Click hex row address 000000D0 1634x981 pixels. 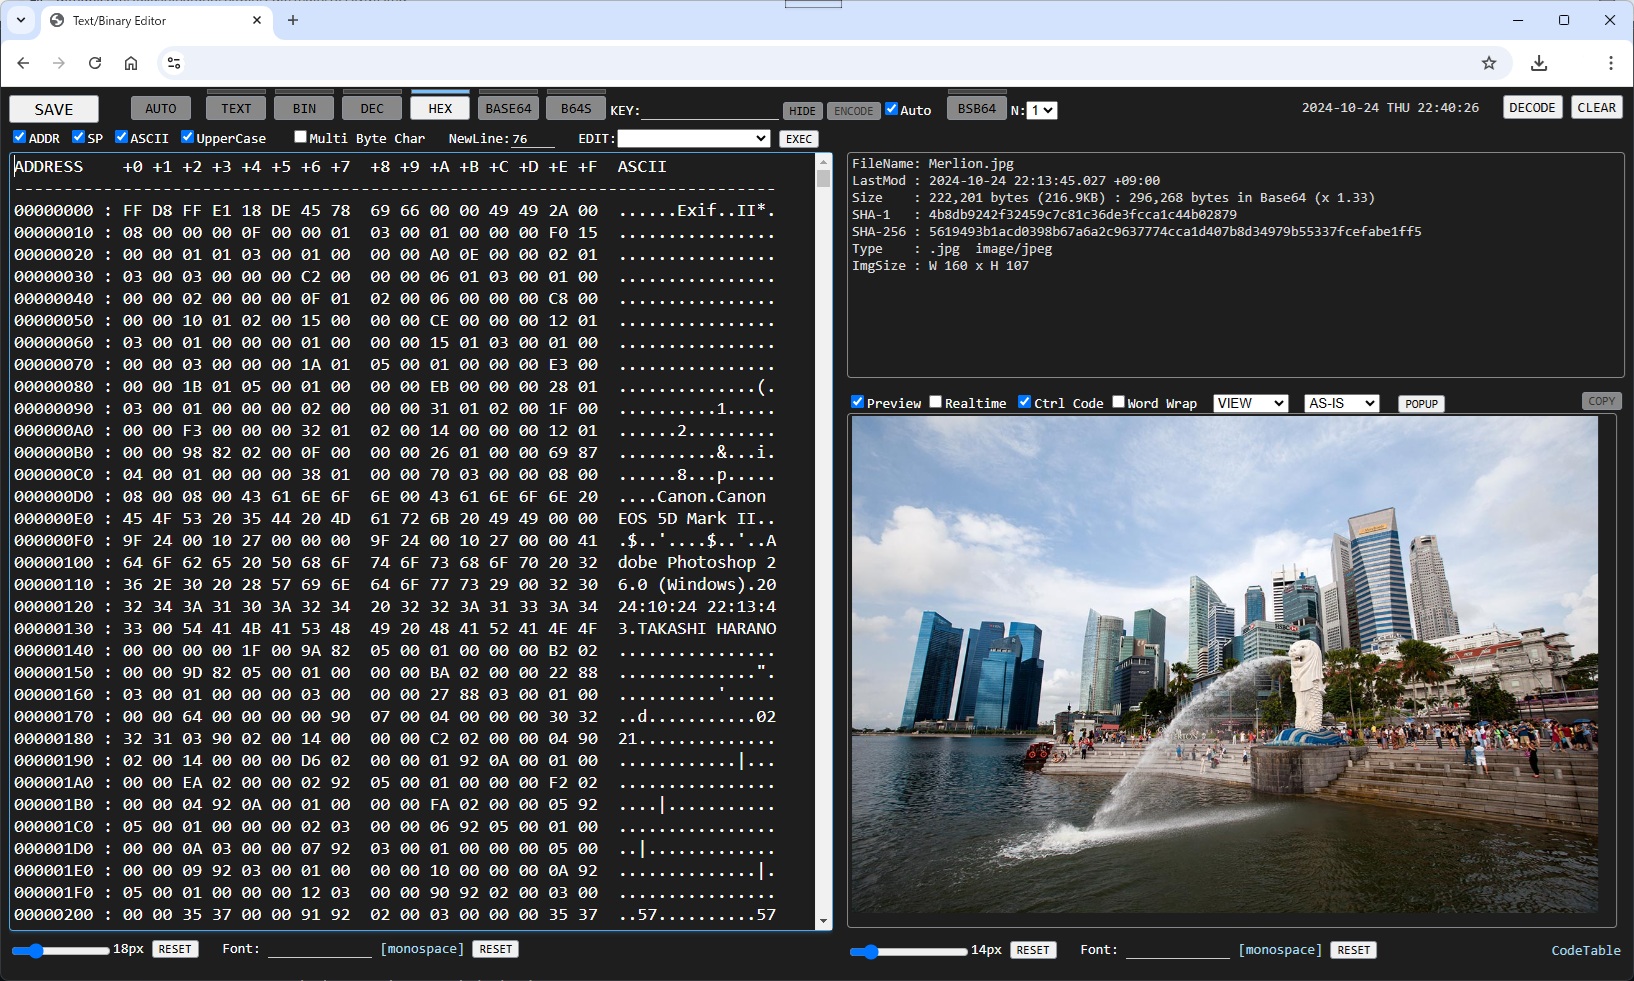click(54, 496)
